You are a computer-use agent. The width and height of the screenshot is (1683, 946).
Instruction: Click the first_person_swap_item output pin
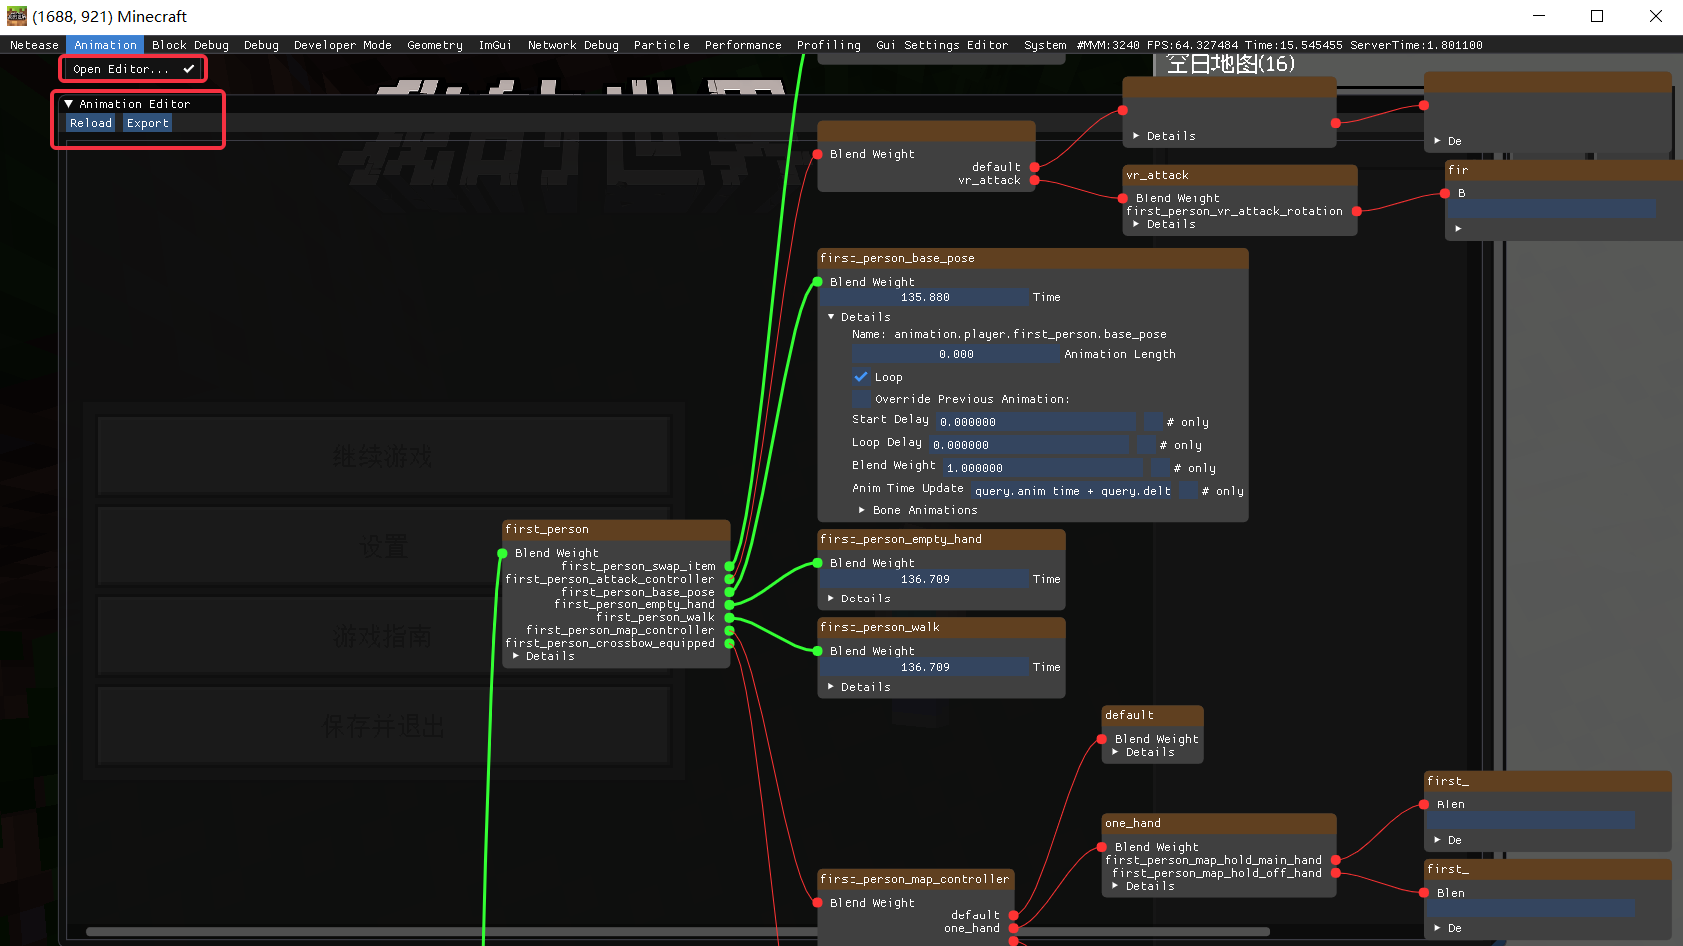coord(729,566)
